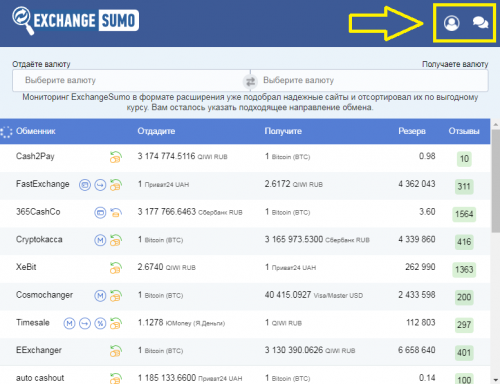Select the '3 174 774.5116 QIWI RUB' amount
This screenshot has height=384, width=500.
tap(182, 156)
